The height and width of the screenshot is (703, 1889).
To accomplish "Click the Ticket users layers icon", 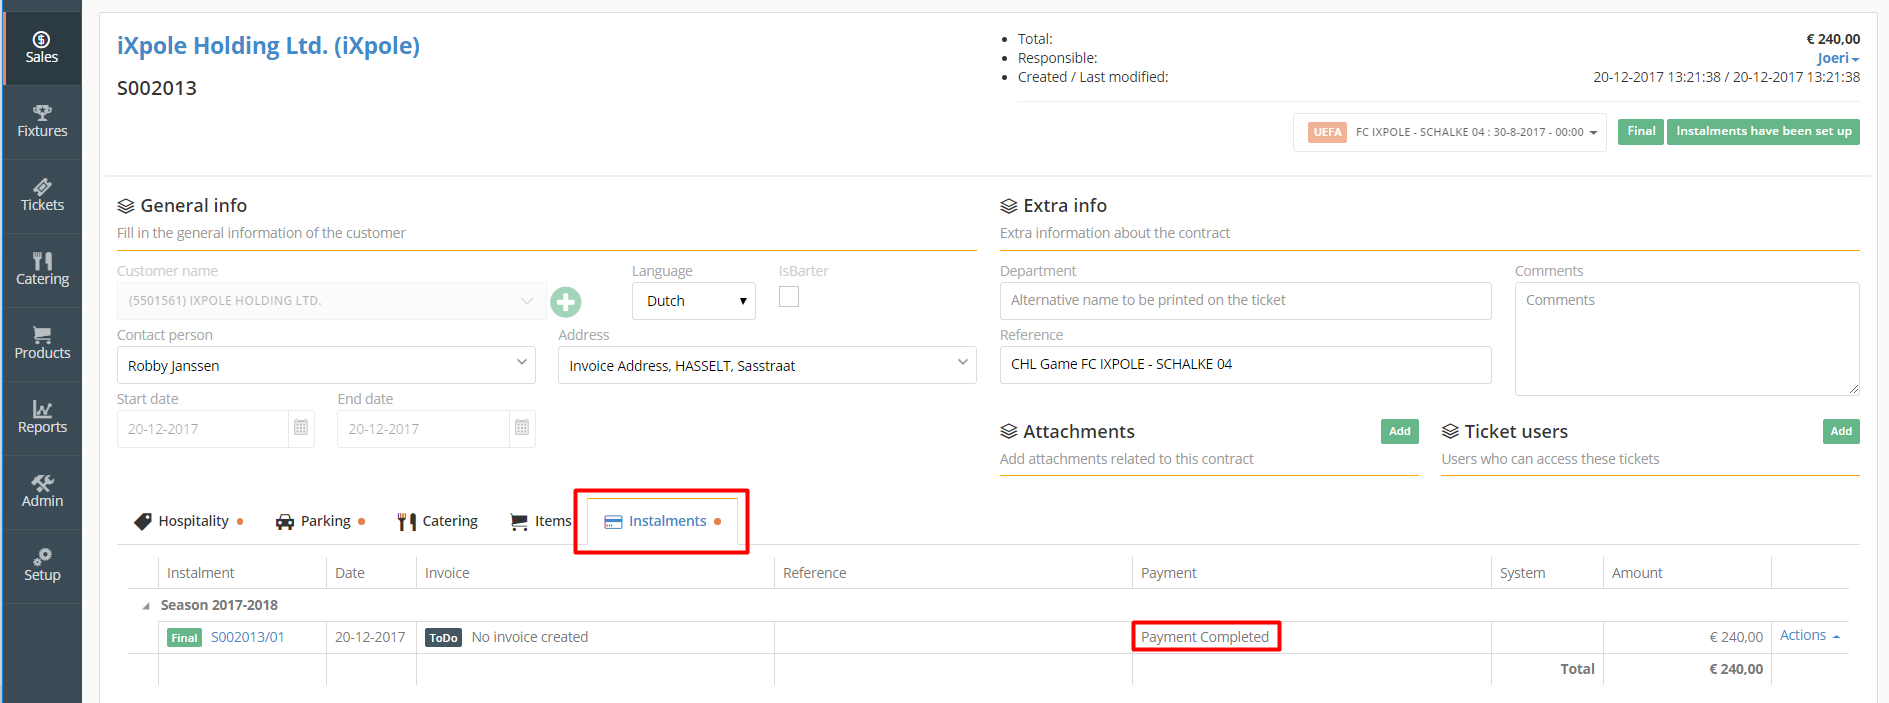I will (x=1450, y=432).
